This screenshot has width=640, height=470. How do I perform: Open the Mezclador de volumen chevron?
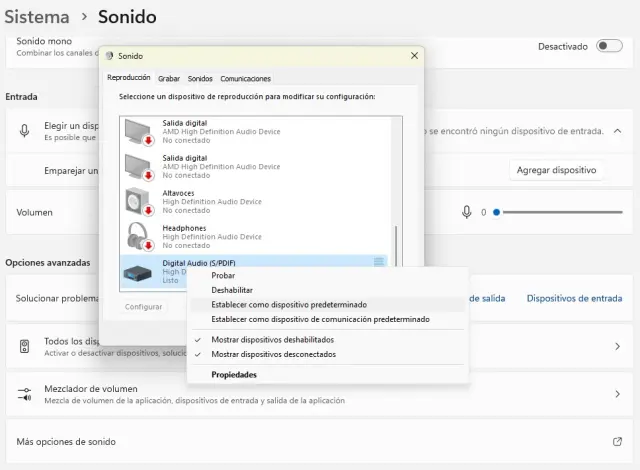(x=617, y=394)
